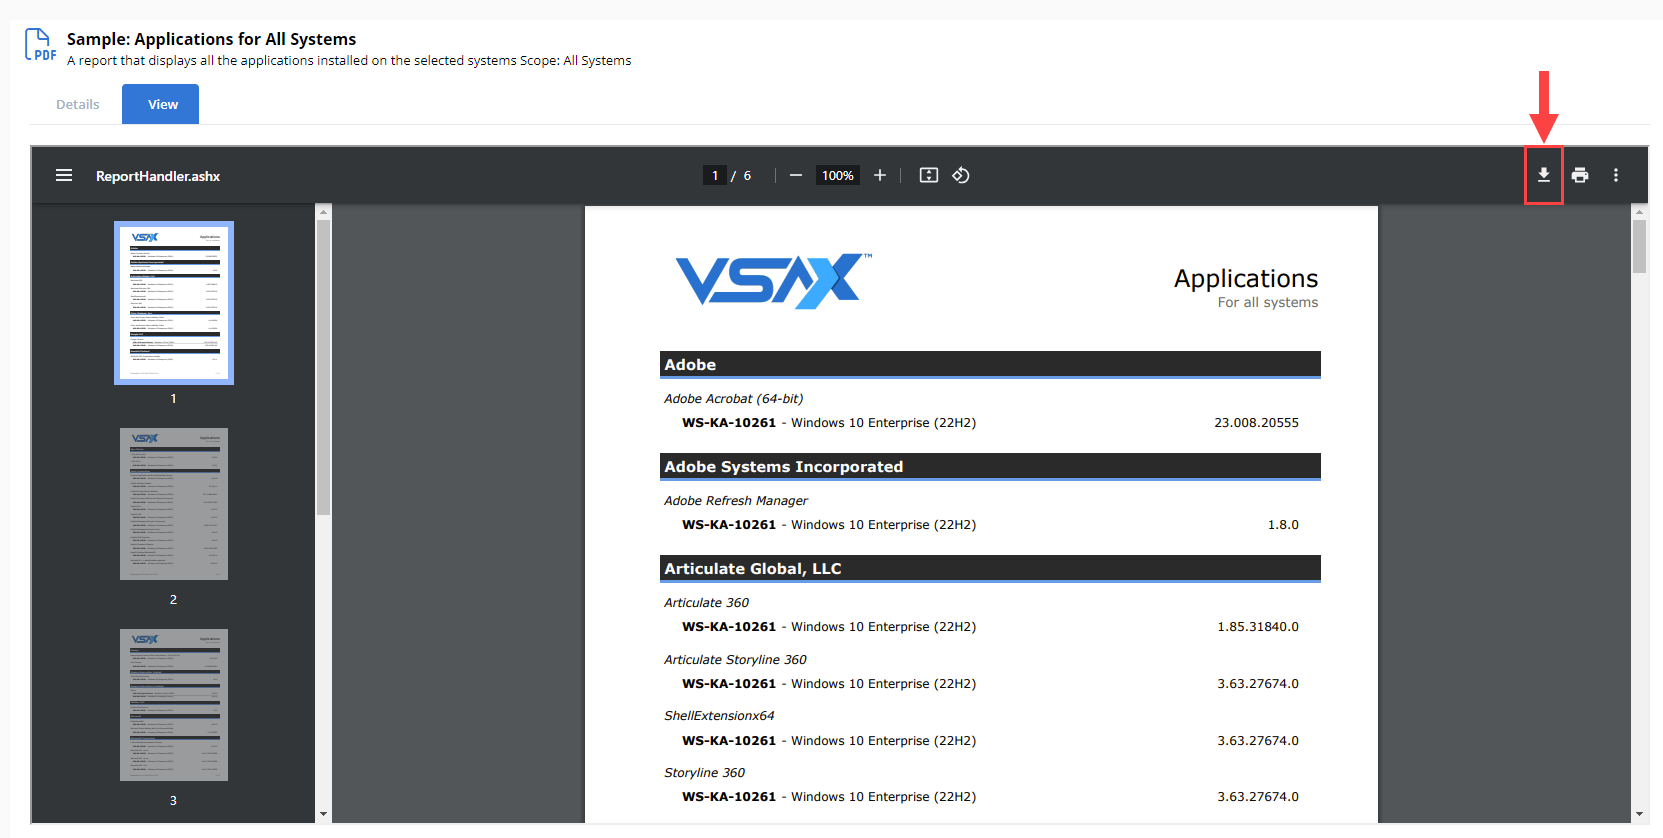Click the document scrollbar down arrow
Viewport: 1663px width, 838px height.
[1639, 814]
